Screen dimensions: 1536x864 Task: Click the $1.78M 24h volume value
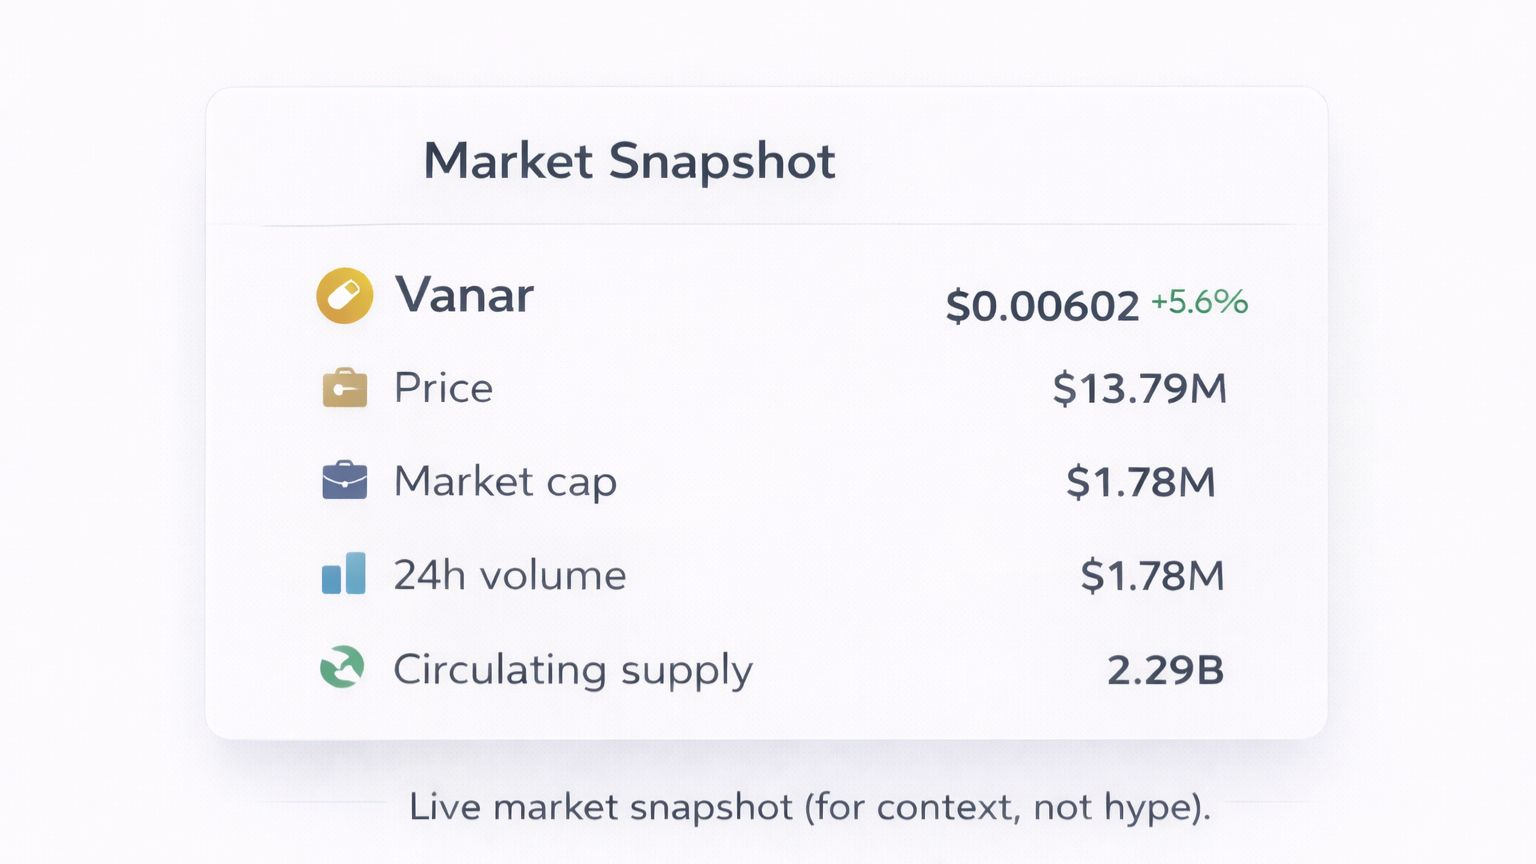1152,576
